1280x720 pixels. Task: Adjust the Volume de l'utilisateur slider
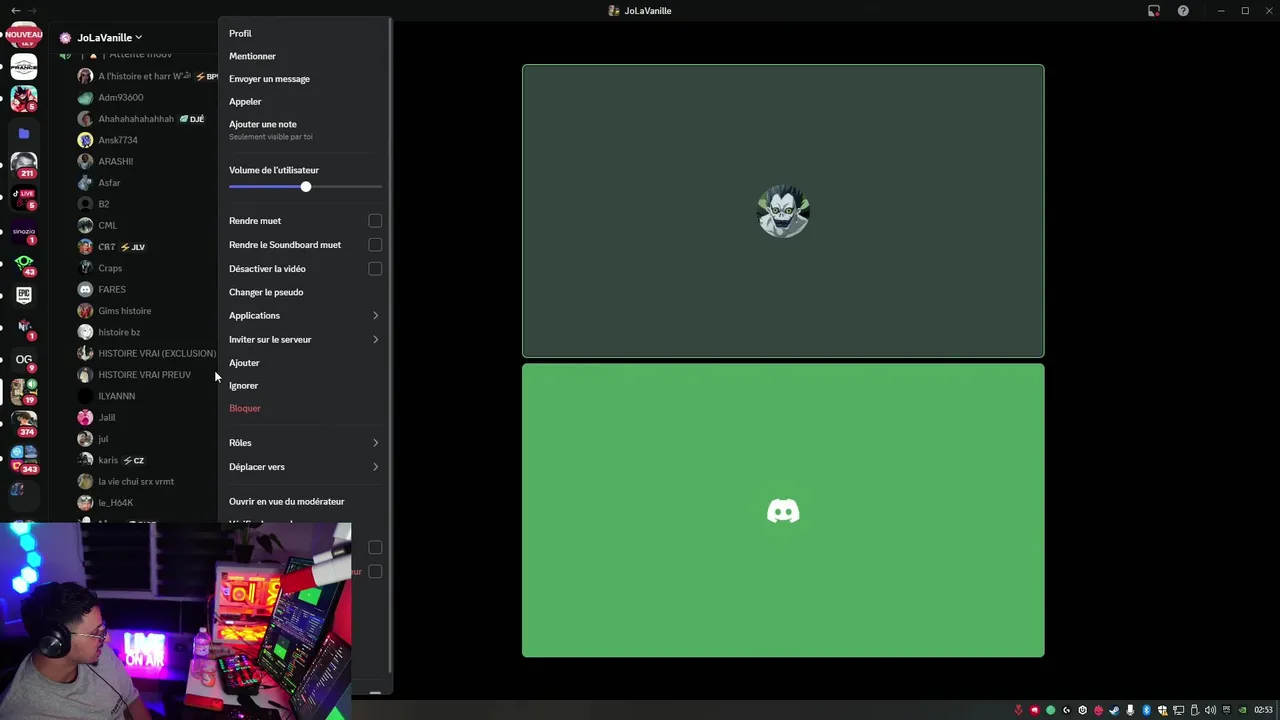(x=305, y=187)
